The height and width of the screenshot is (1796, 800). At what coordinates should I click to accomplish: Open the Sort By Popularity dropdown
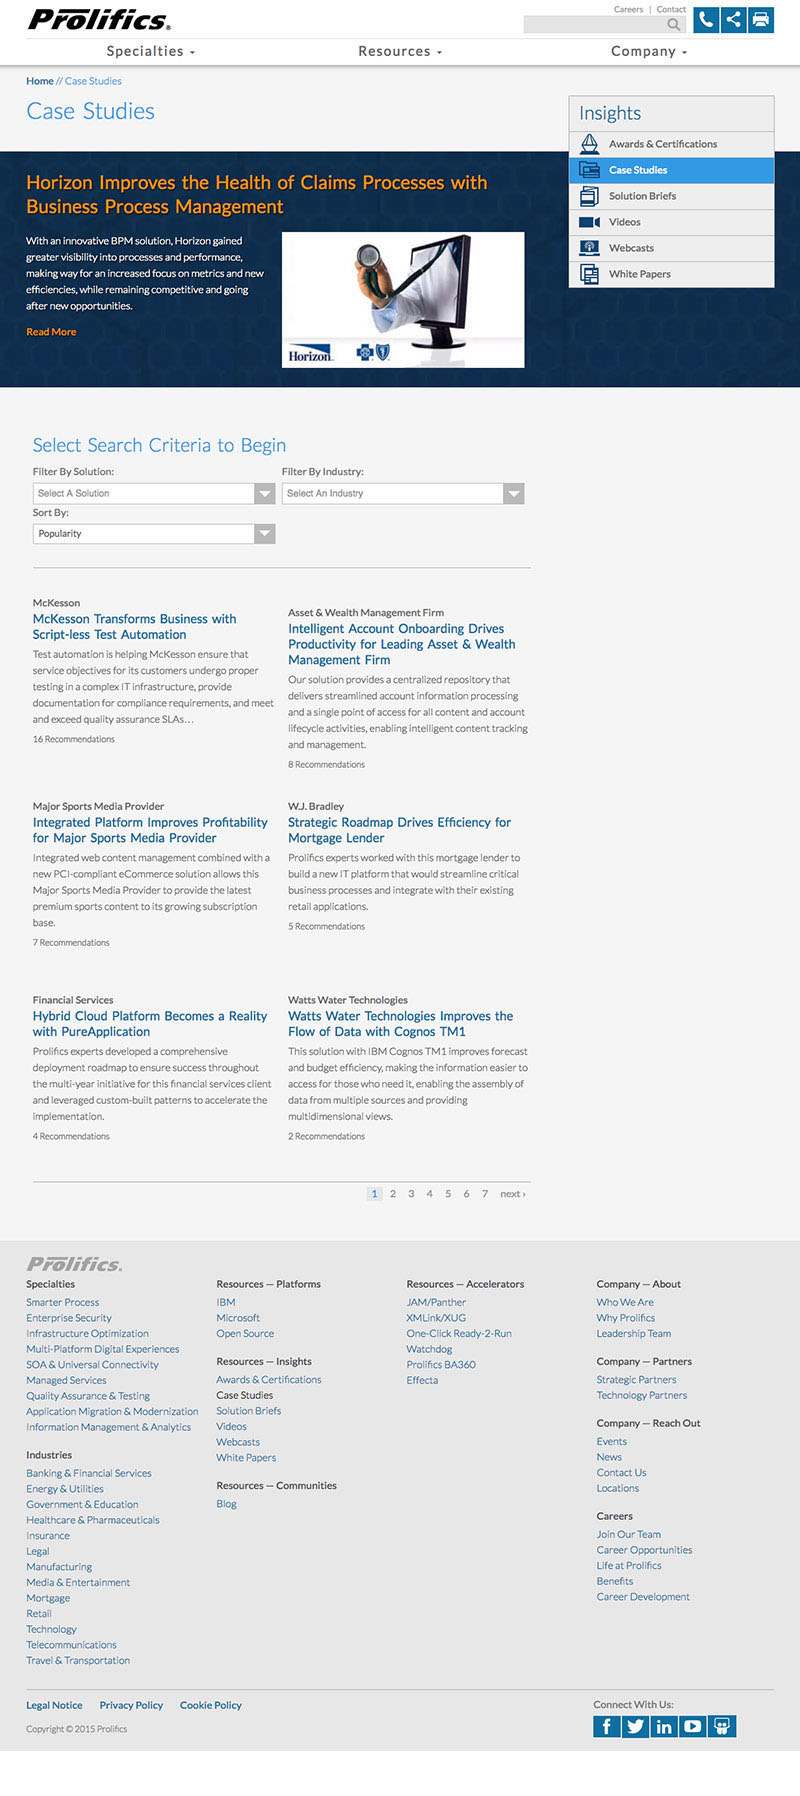pyautogui.click(x=153, y=534)
